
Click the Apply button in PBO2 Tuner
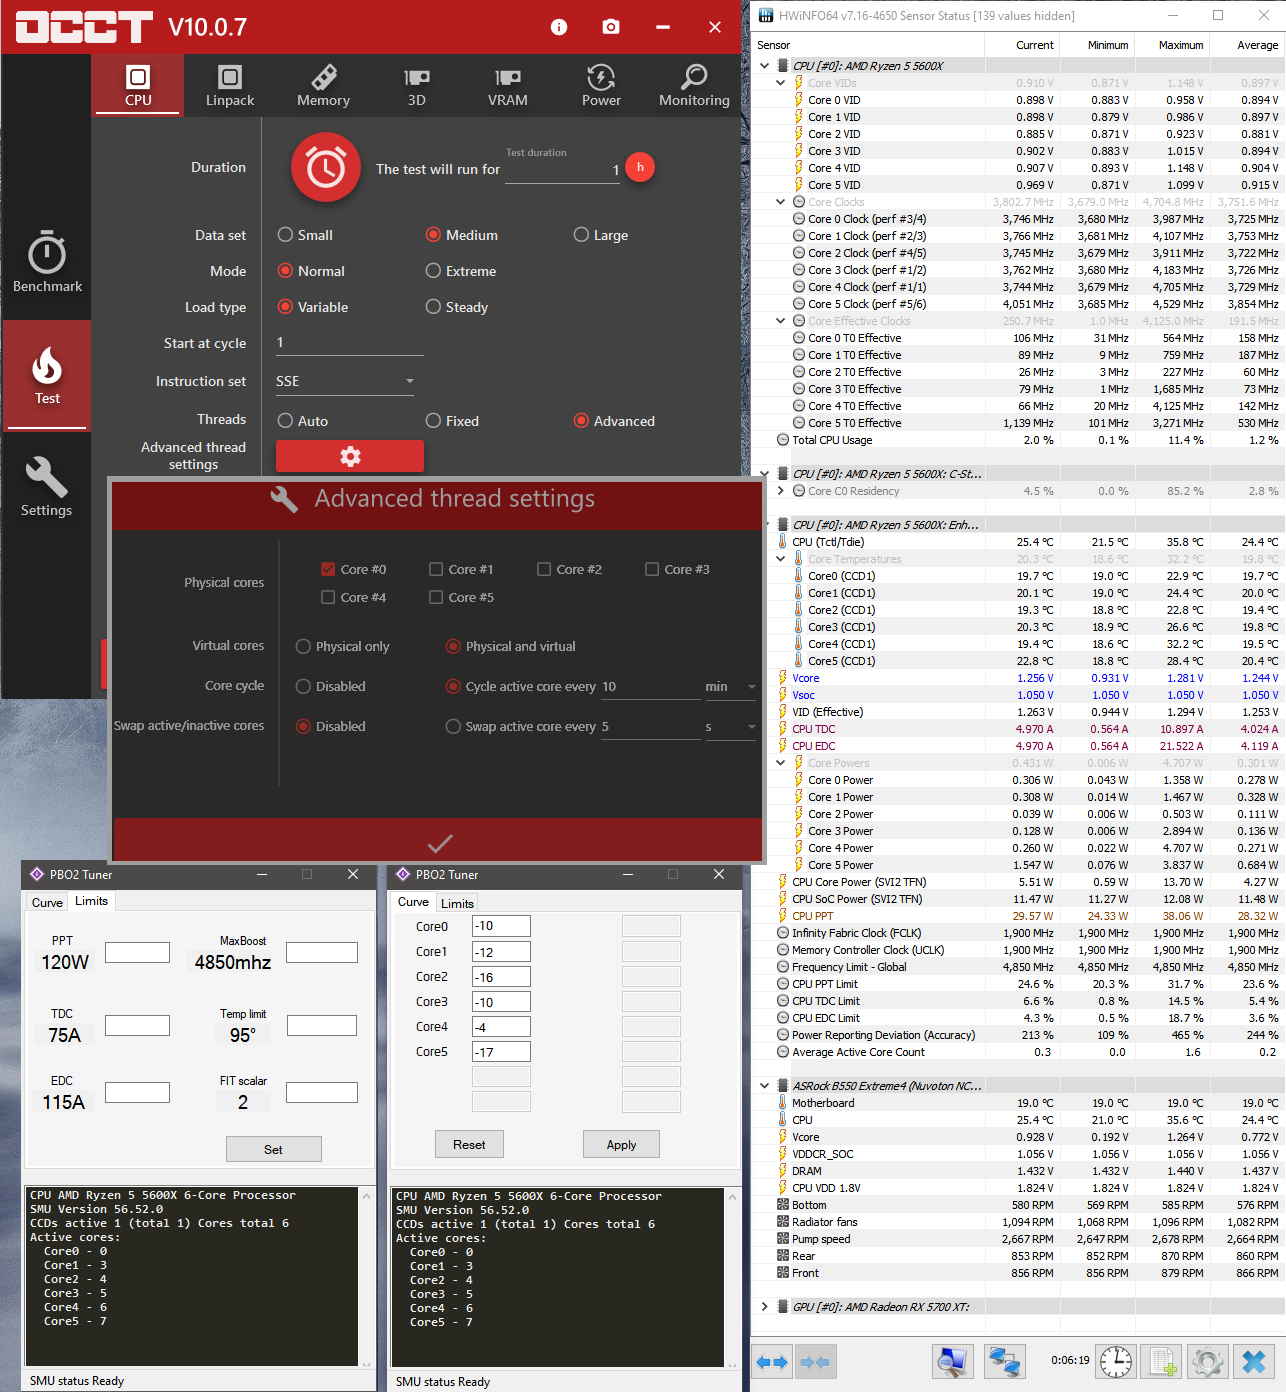[621, 1144]
